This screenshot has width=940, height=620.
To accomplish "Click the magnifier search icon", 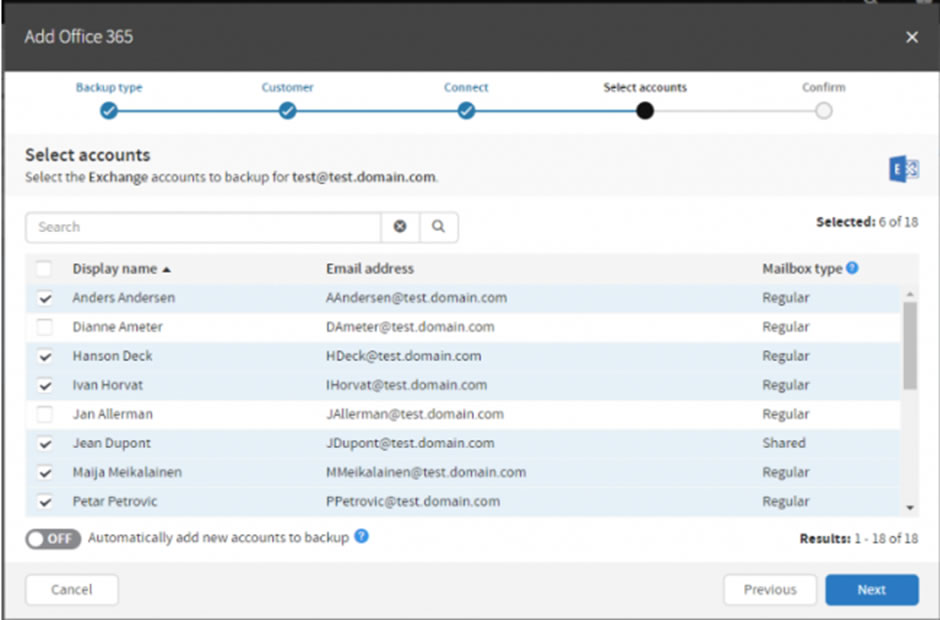I will pos(439,227).
